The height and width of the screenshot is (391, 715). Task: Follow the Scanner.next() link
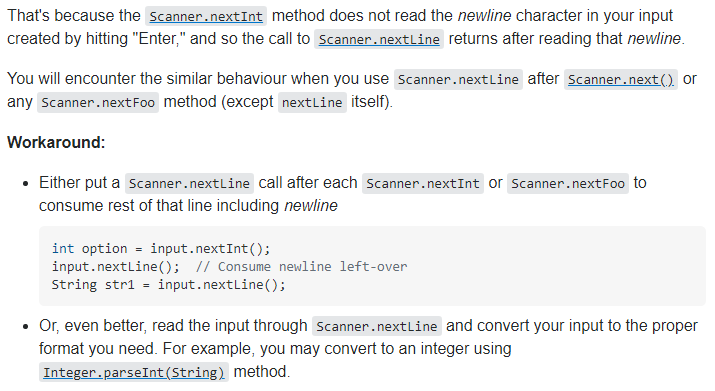point(621,79)
